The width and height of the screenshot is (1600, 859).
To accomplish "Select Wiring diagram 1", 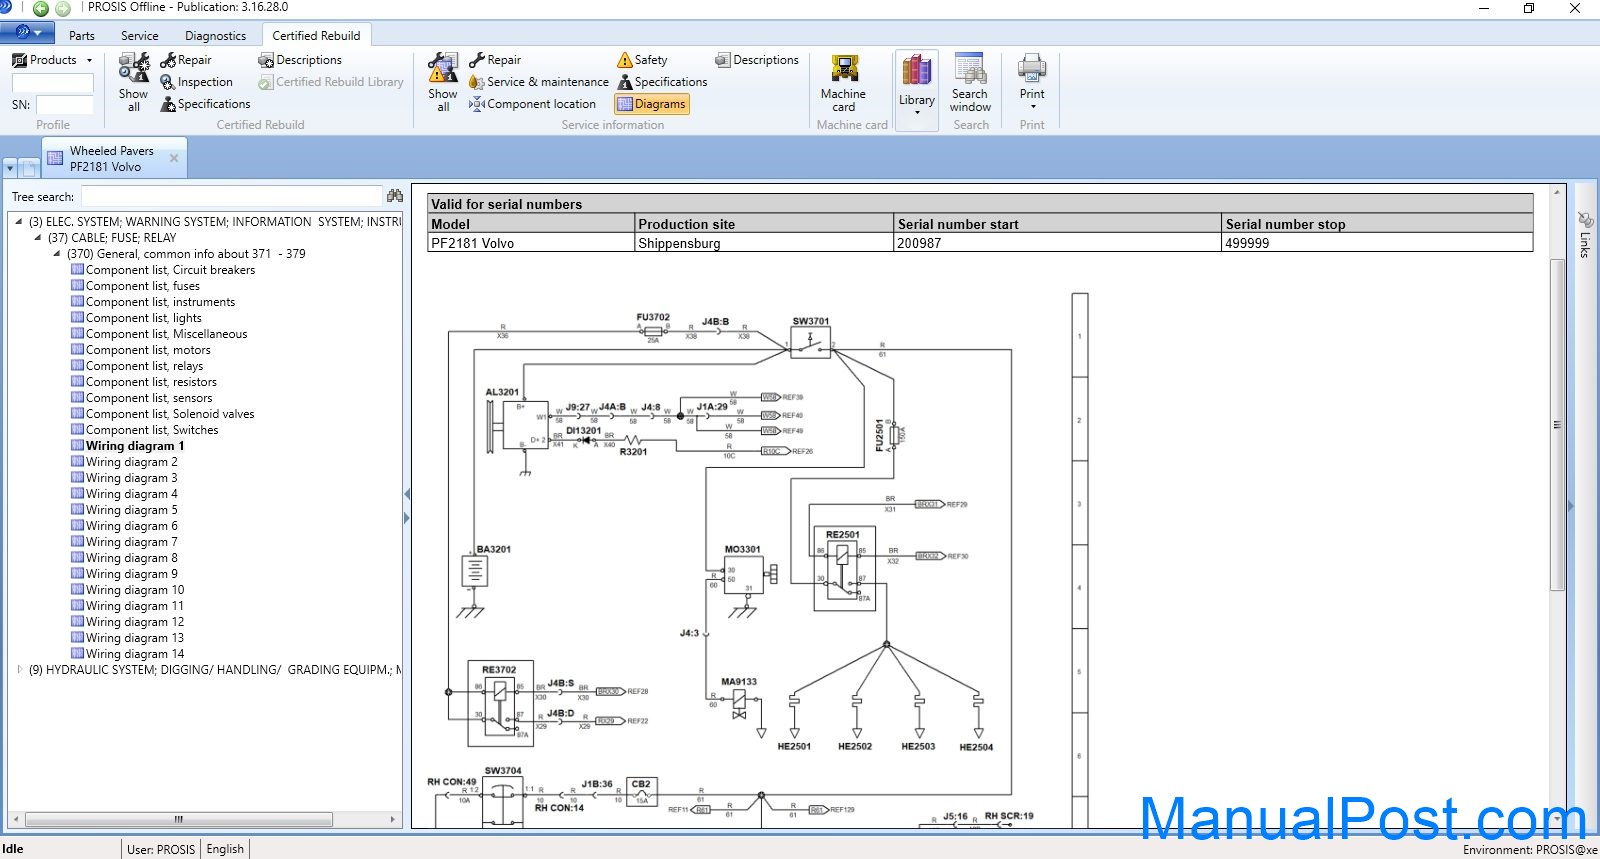I will [x=135, y=446].
